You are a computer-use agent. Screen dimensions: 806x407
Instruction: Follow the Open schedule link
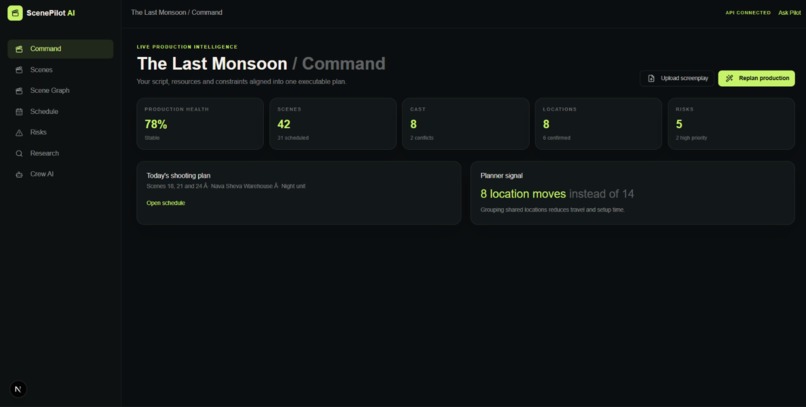[166, 203]
